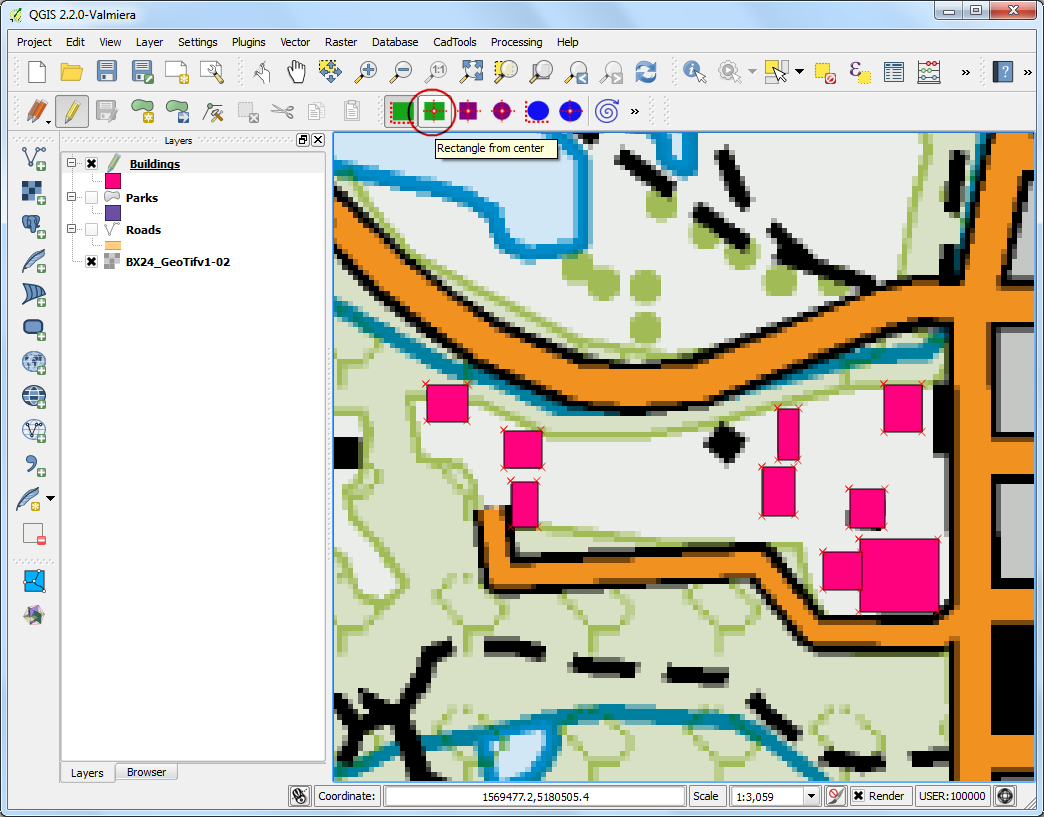Image resolution: width=1044 pixels, height=817 pixels.
Task: Click Add WMS Layer globe icon
Action: coord(34,362)
